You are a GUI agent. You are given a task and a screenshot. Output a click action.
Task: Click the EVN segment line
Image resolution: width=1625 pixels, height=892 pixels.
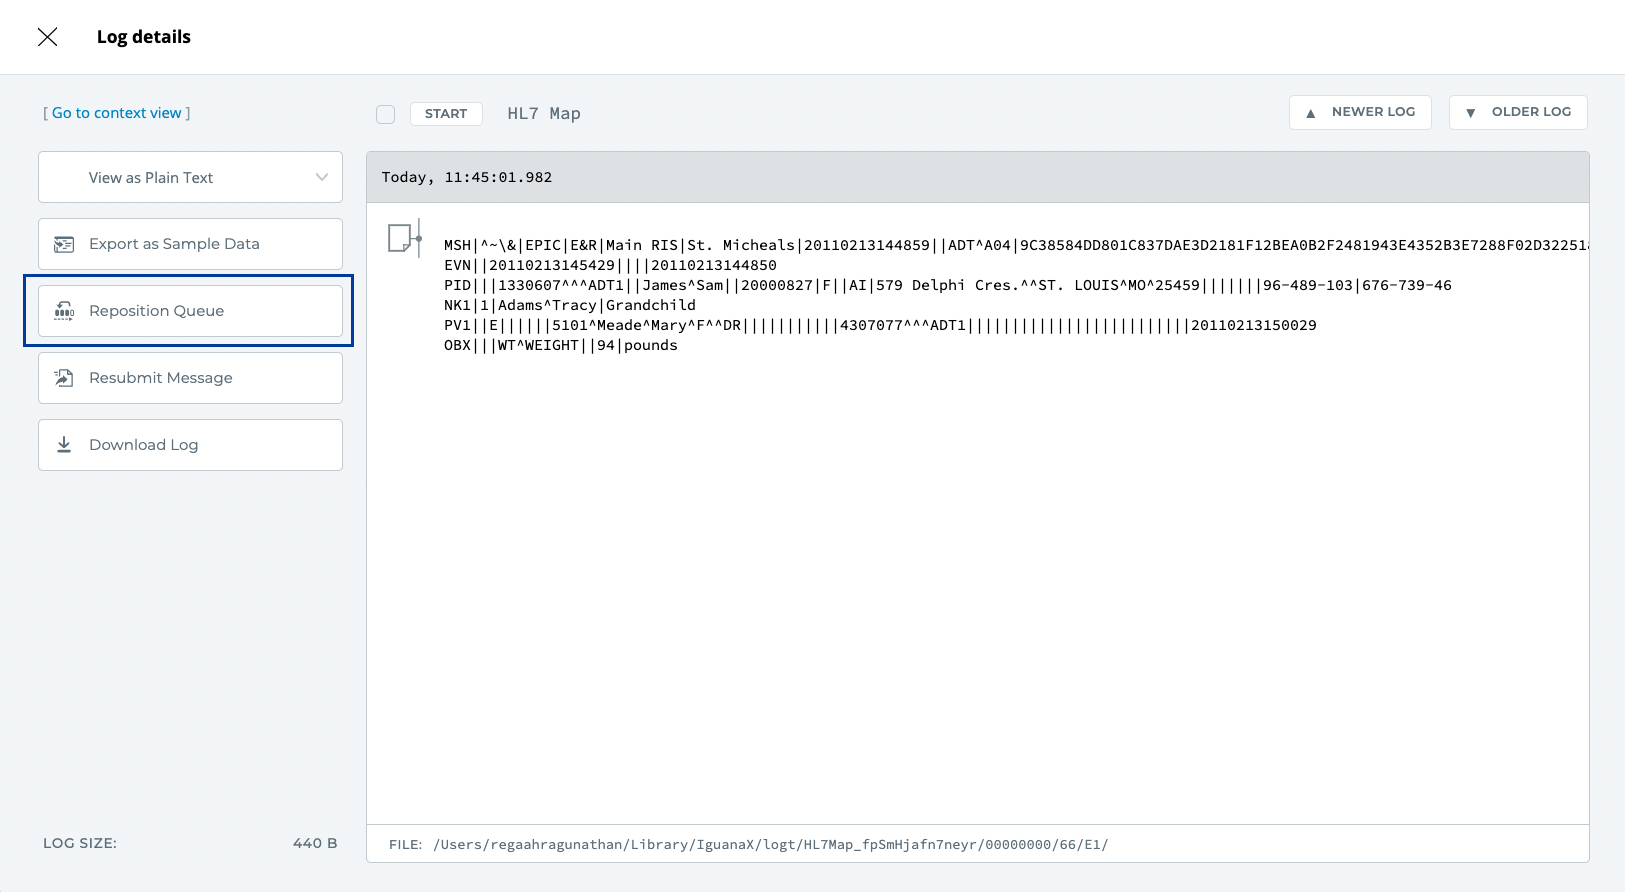[610, 265]
